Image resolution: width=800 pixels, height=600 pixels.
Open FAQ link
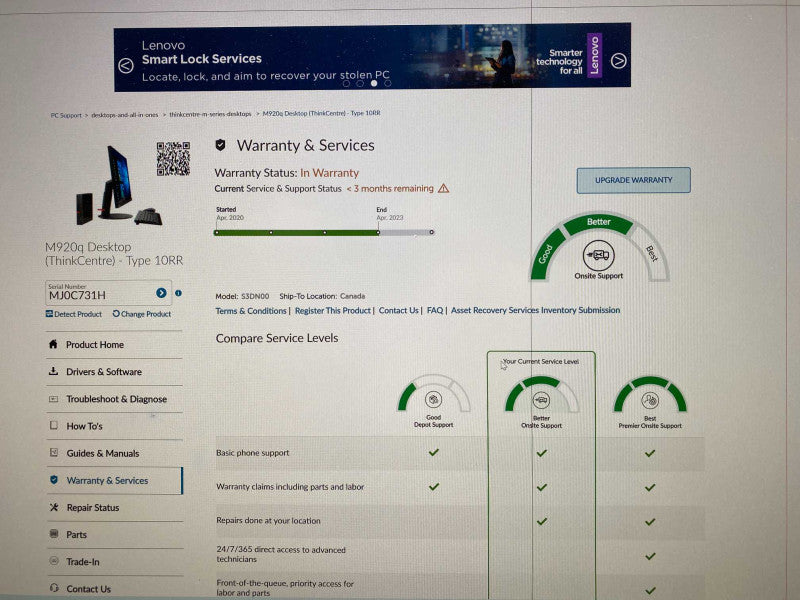pos(435,310)
